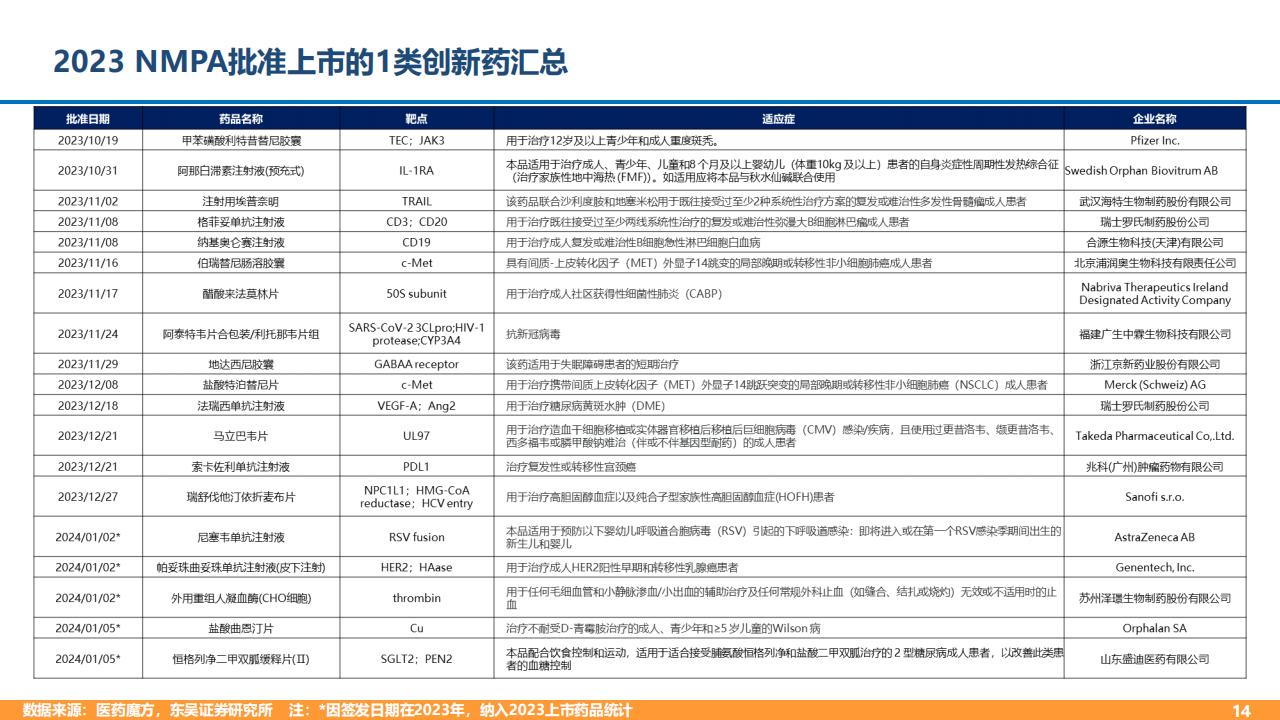Click target cell TRAIL
This screenshot has height=720, width=1280.
click(x=416, y=201)
